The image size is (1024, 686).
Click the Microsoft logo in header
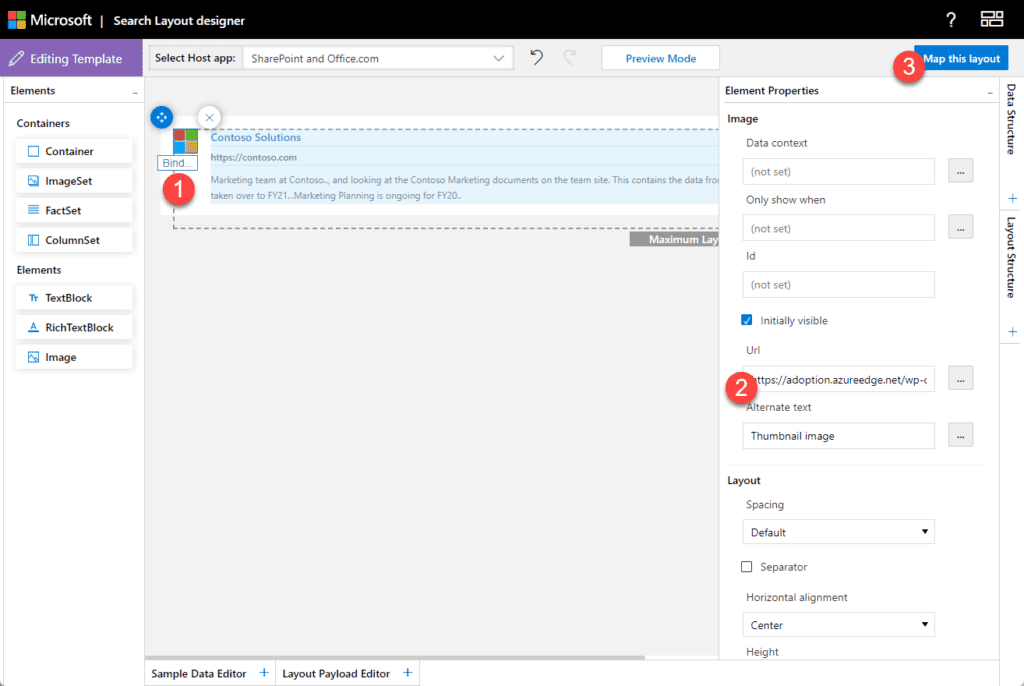pos(17,20)
